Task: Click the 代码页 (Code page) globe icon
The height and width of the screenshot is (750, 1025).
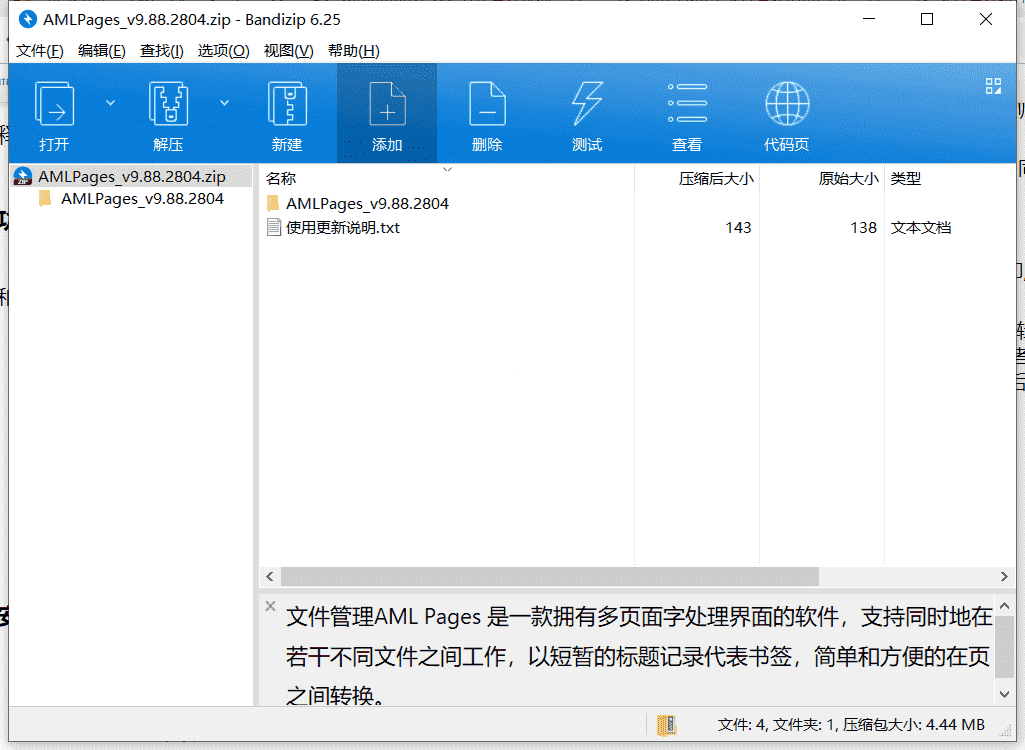Action: (x=787, y=103)
